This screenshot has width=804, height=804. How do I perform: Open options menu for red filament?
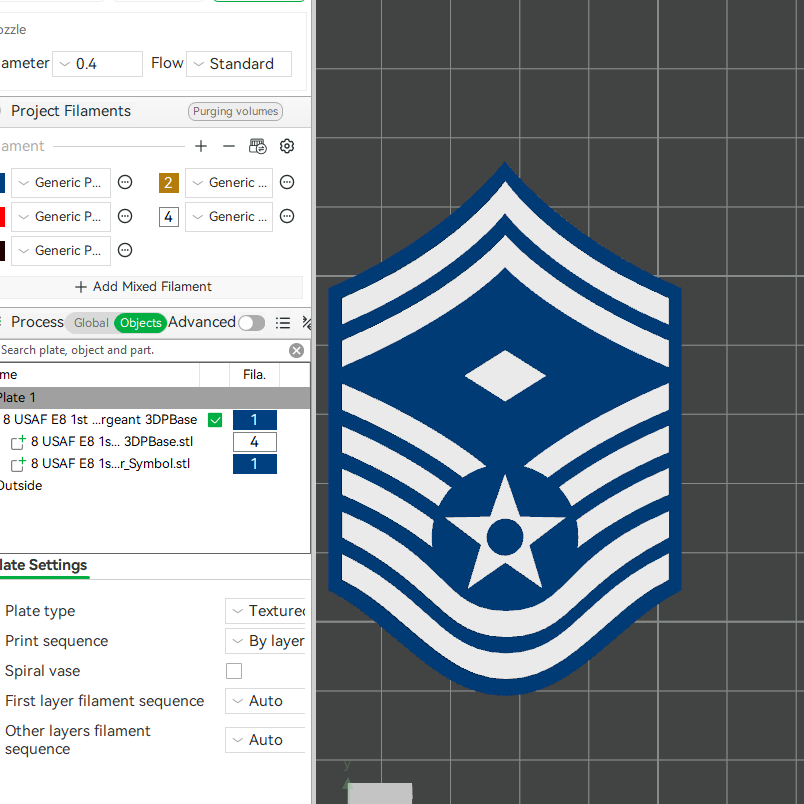(125, 216)
